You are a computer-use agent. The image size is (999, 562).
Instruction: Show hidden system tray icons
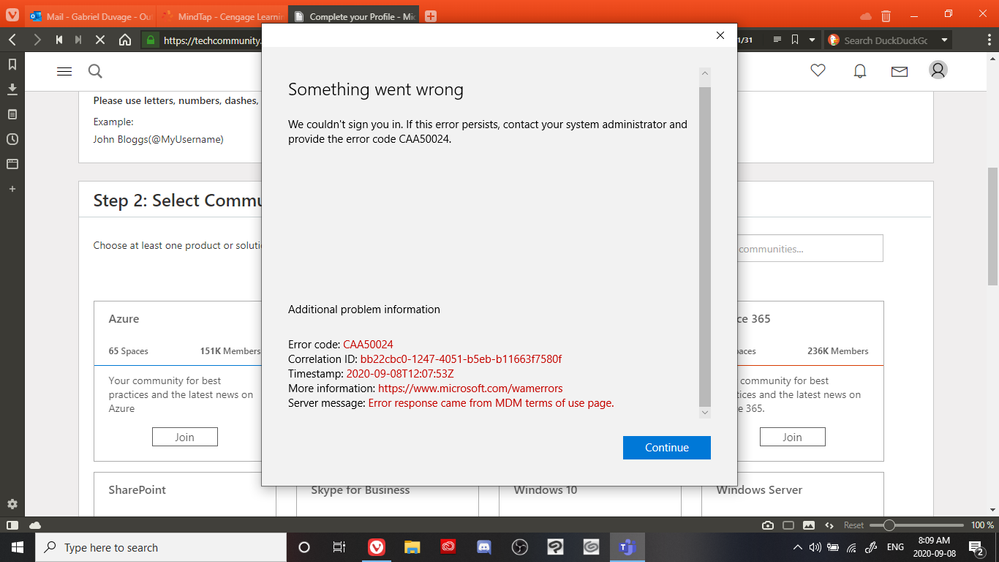[797, 547]
